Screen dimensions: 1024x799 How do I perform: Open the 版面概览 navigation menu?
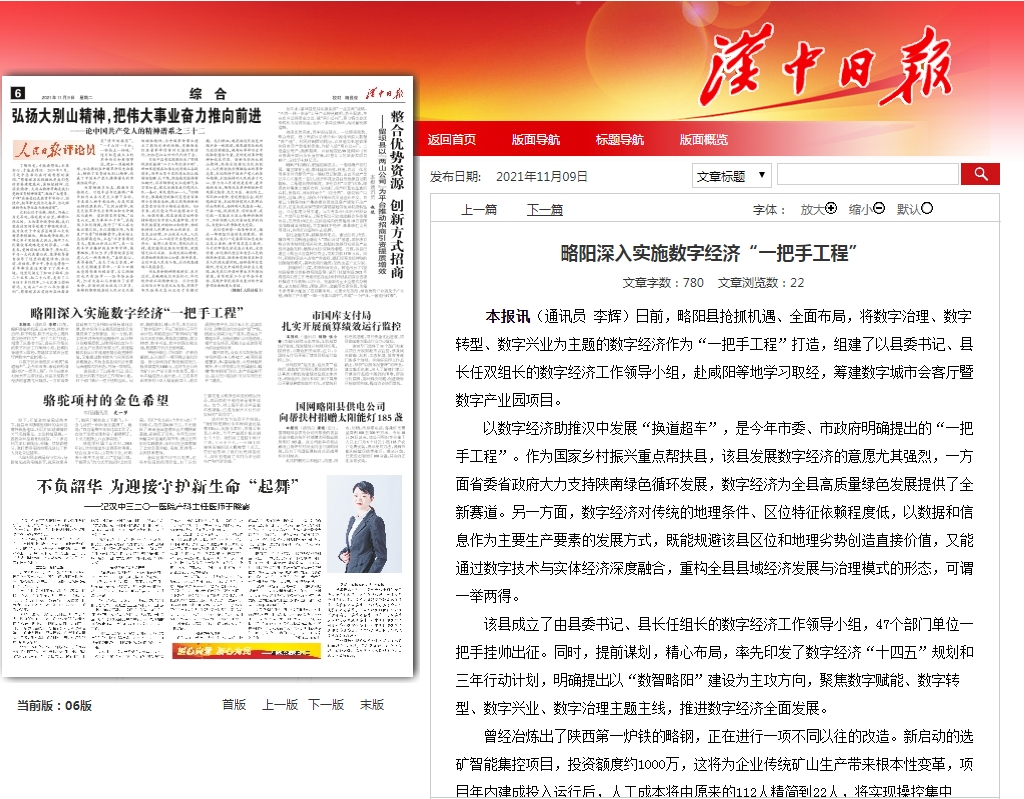704,139
